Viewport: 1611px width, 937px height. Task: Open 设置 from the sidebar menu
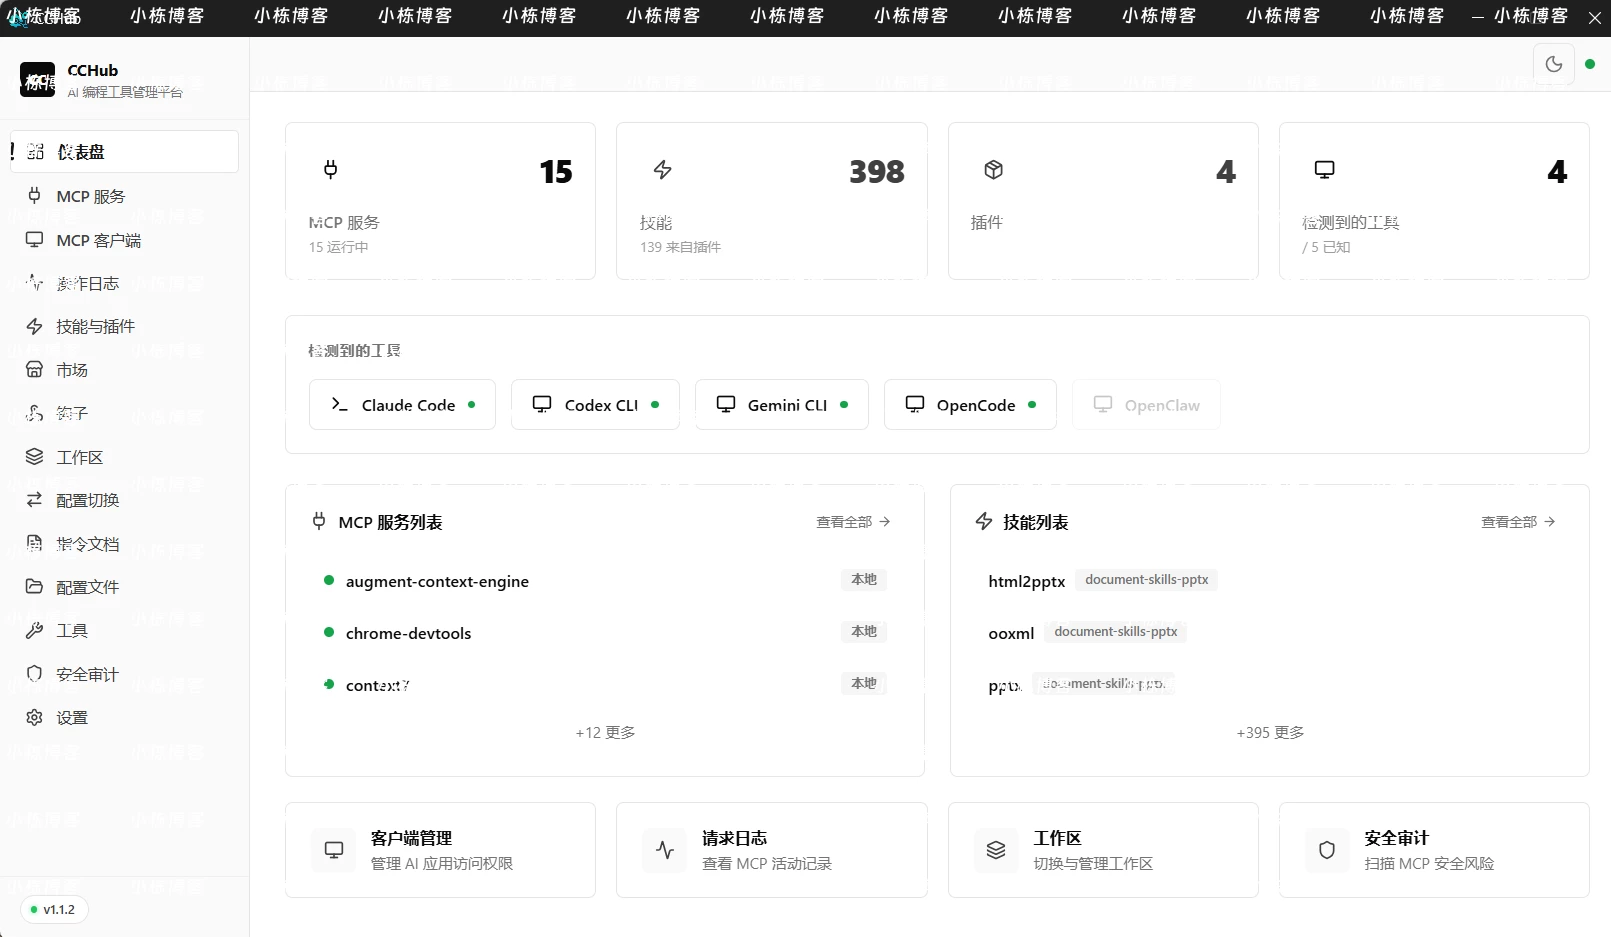point(71,717)
